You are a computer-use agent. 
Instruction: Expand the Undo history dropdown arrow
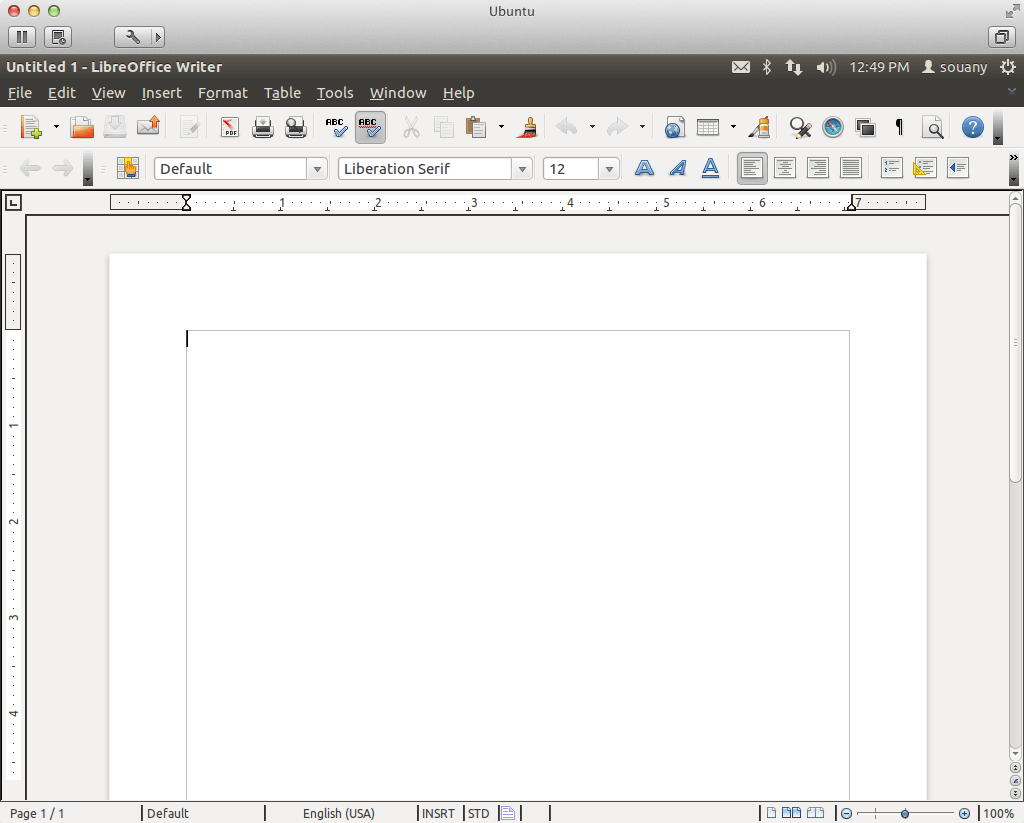592,127
